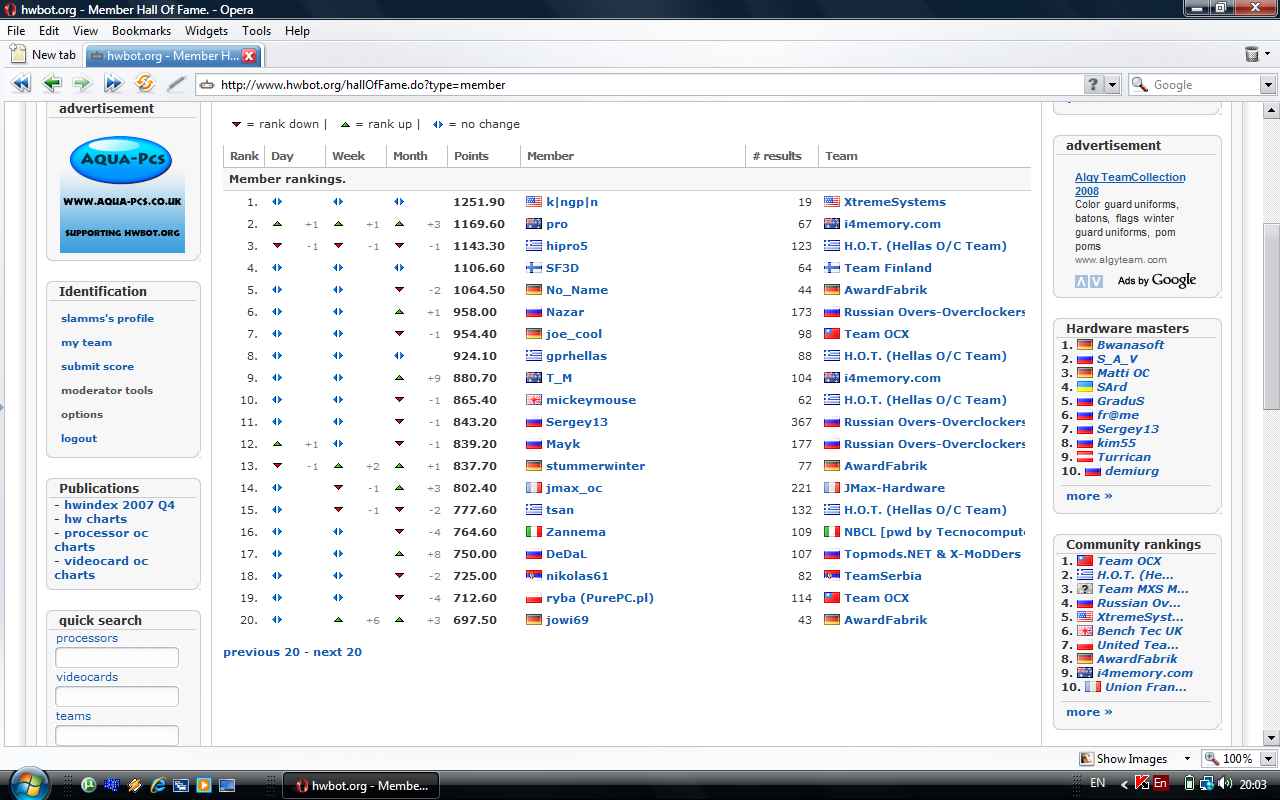The image size is (1280, 800).
Task: Click the 'previous 20' pagination link
Action: [261, 652]
